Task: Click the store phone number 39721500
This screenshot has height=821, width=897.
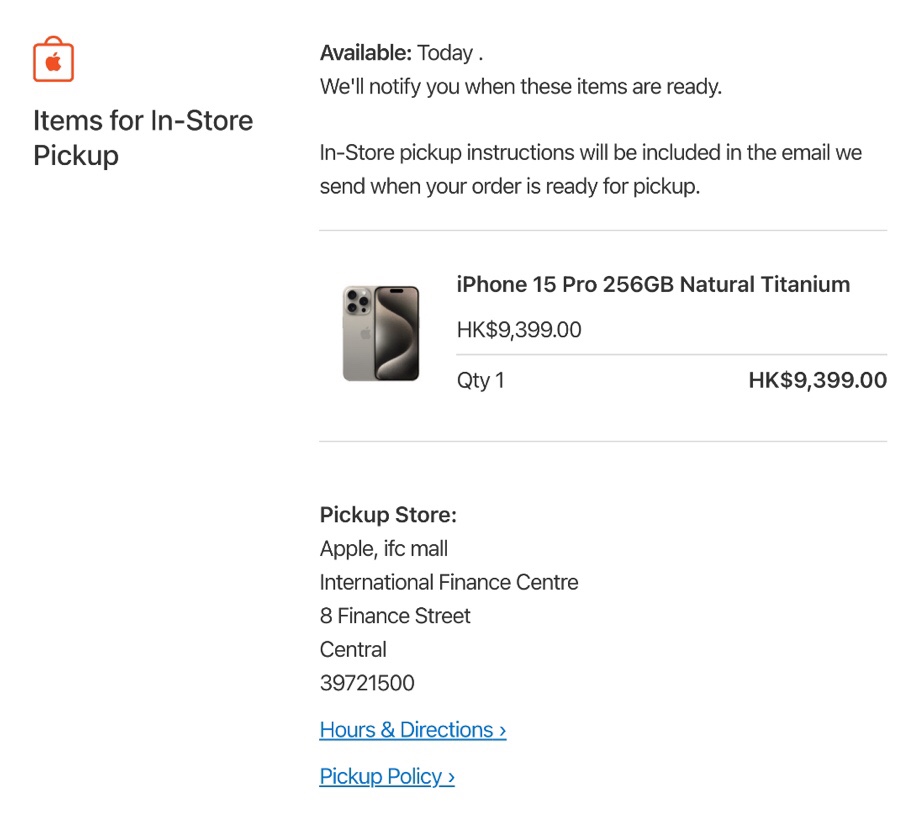Action: (367, 683)
